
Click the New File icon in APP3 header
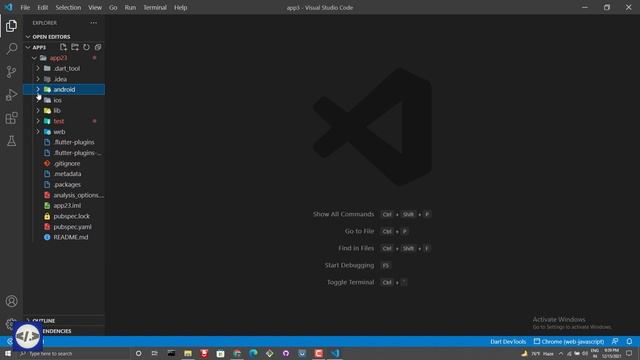coord(63,47)
